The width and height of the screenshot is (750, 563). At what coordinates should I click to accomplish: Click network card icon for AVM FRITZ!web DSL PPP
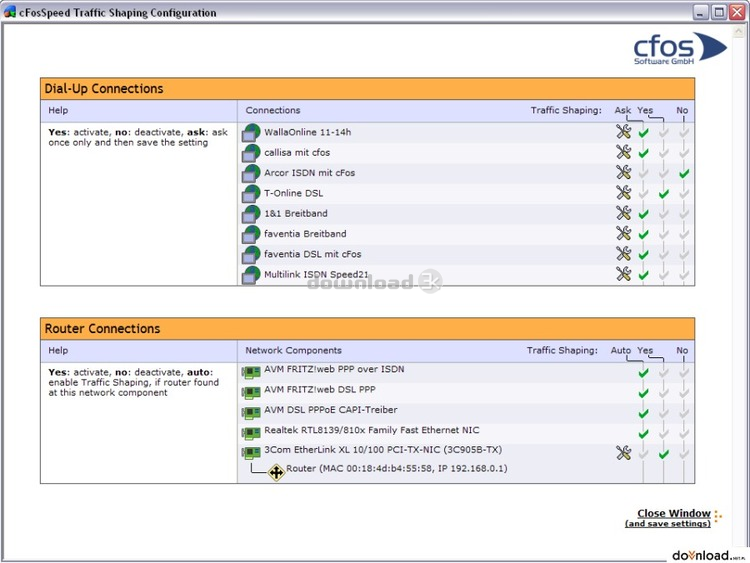pos(251,392)
